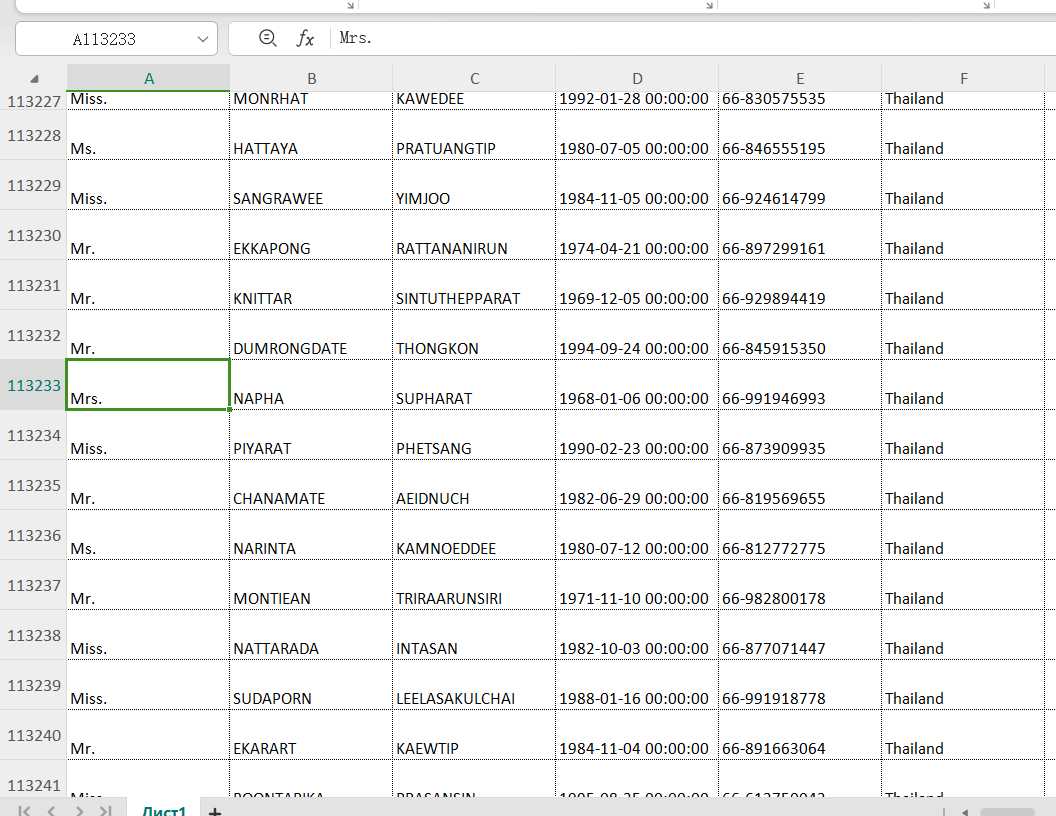Click cell containing SANGRAWEE

point(311,185)
